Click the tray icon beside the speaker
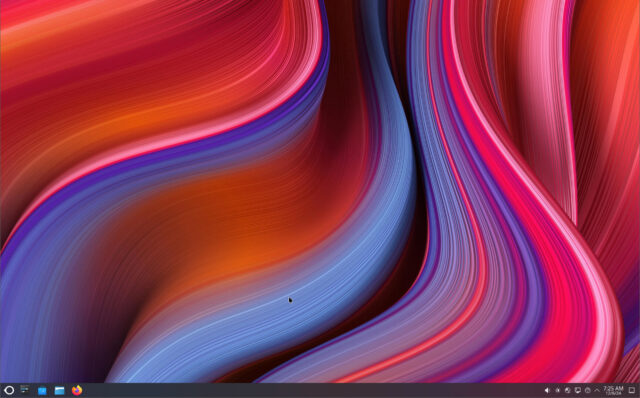The image size is (640, 398). tap(558, 391)
